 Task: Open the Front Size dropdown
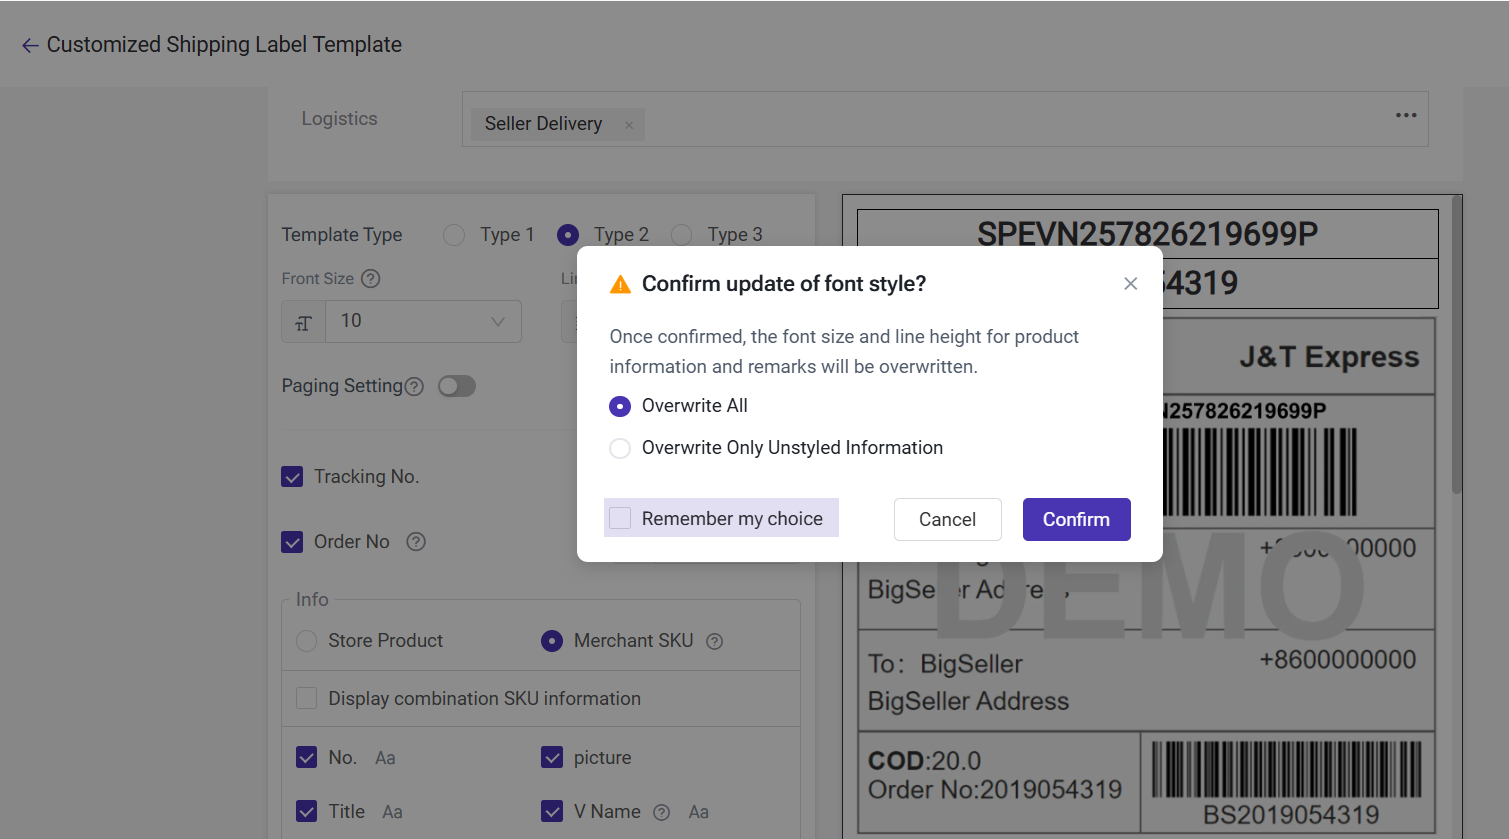[423, 321]
